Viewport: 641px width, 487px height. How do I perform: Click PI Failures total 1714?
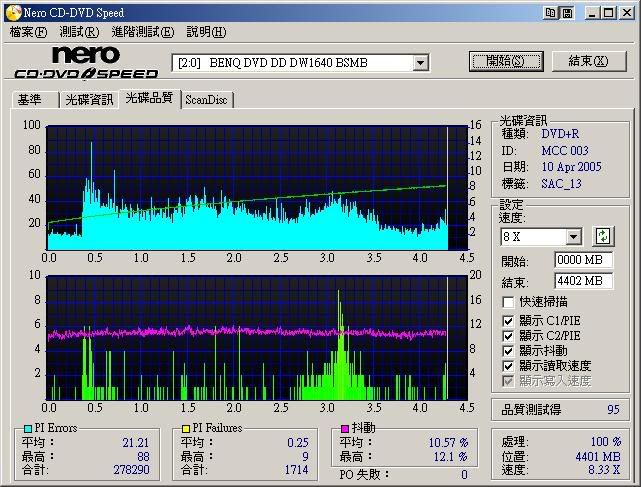click(296, 469)
